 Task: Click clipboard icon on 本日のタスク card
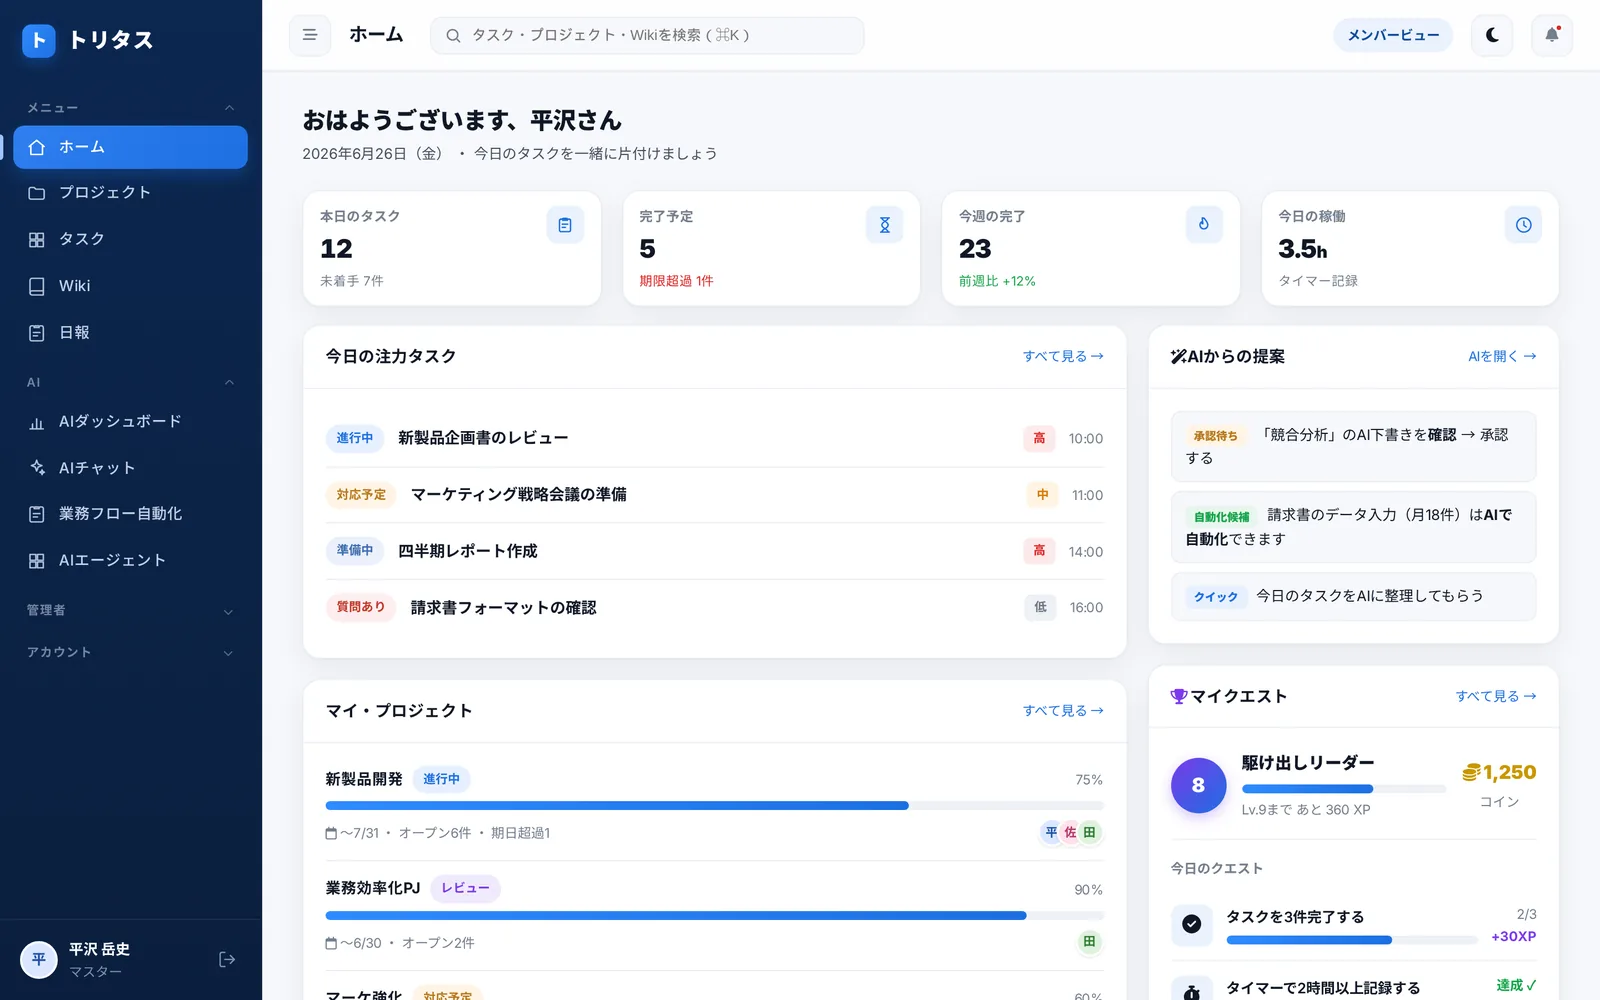coord(565,225)
